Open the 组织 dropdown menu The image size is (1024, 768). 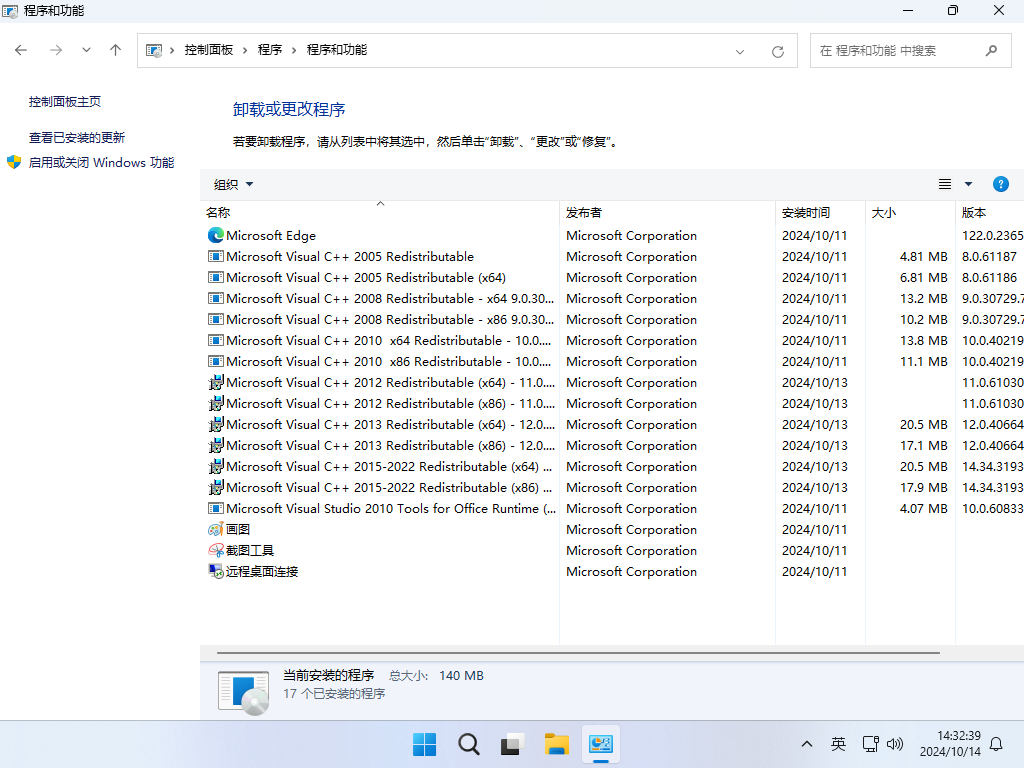point(233,185)
